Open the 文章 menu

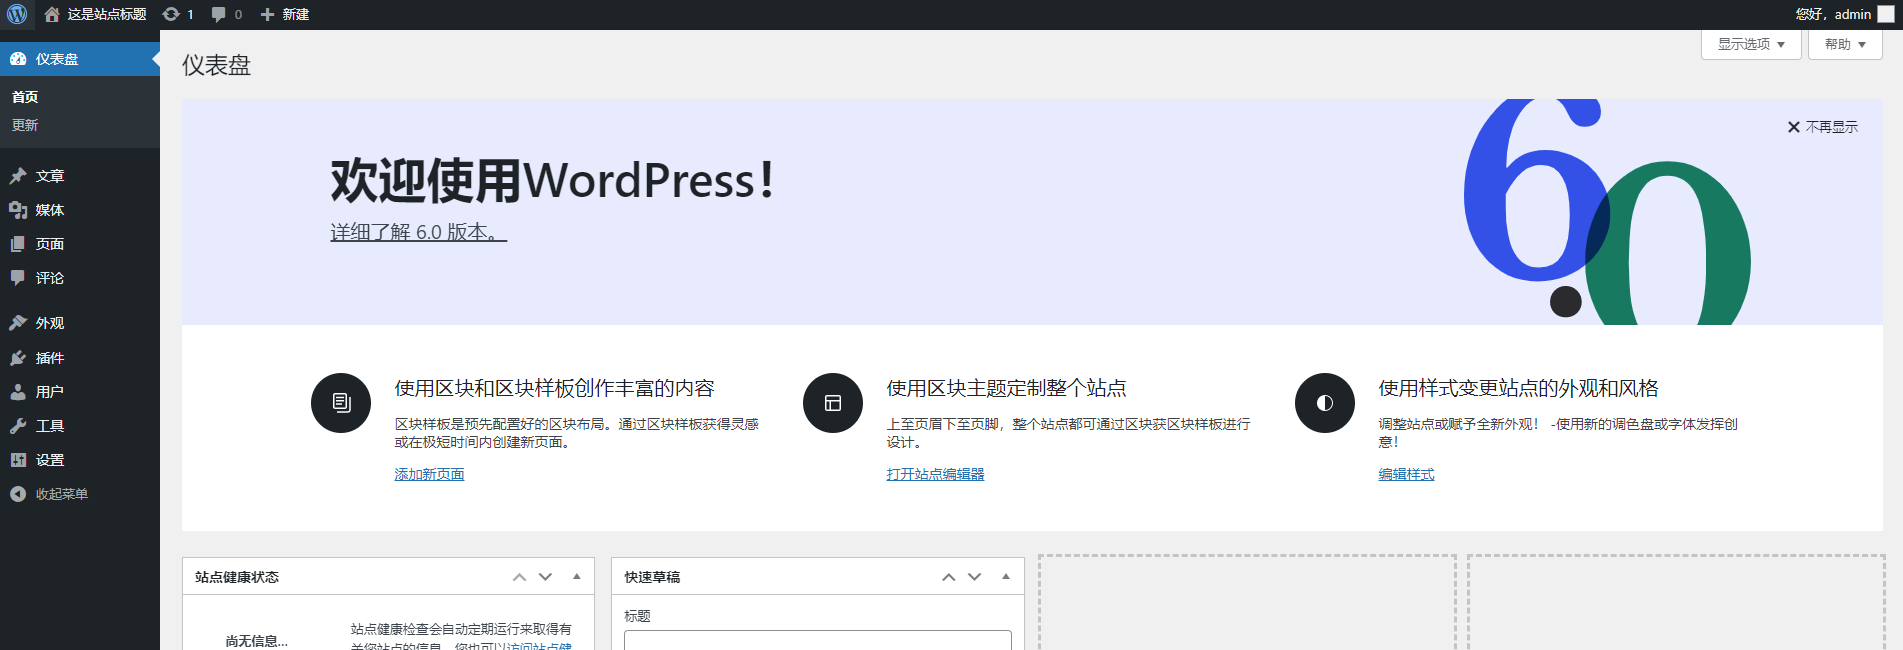[x=80, y=176]
